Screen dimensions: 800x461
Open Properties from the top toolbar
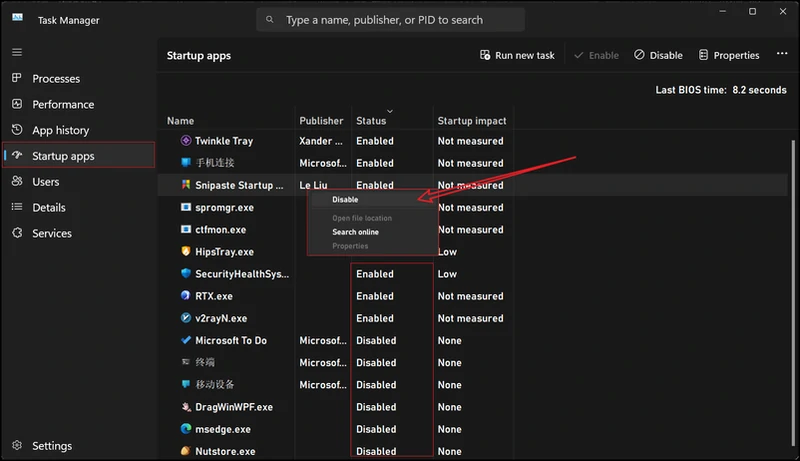point(729,56)
